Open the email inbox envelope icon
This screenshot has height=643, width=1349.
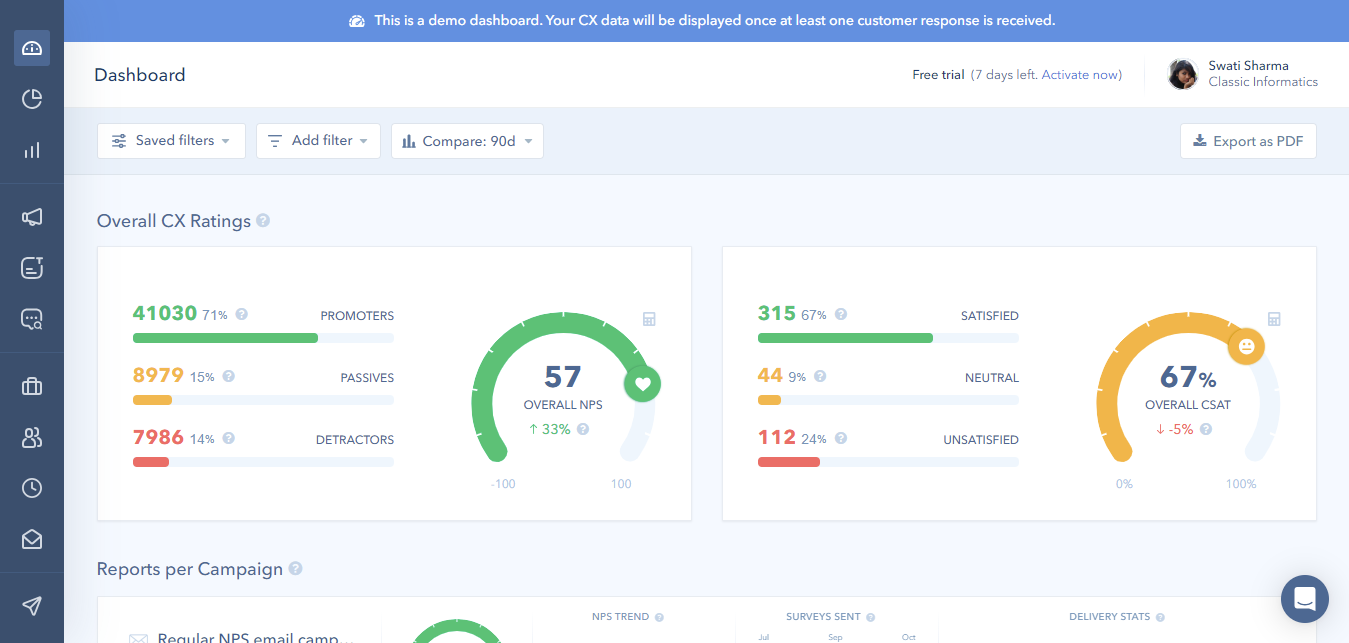[x=31, y=539]
